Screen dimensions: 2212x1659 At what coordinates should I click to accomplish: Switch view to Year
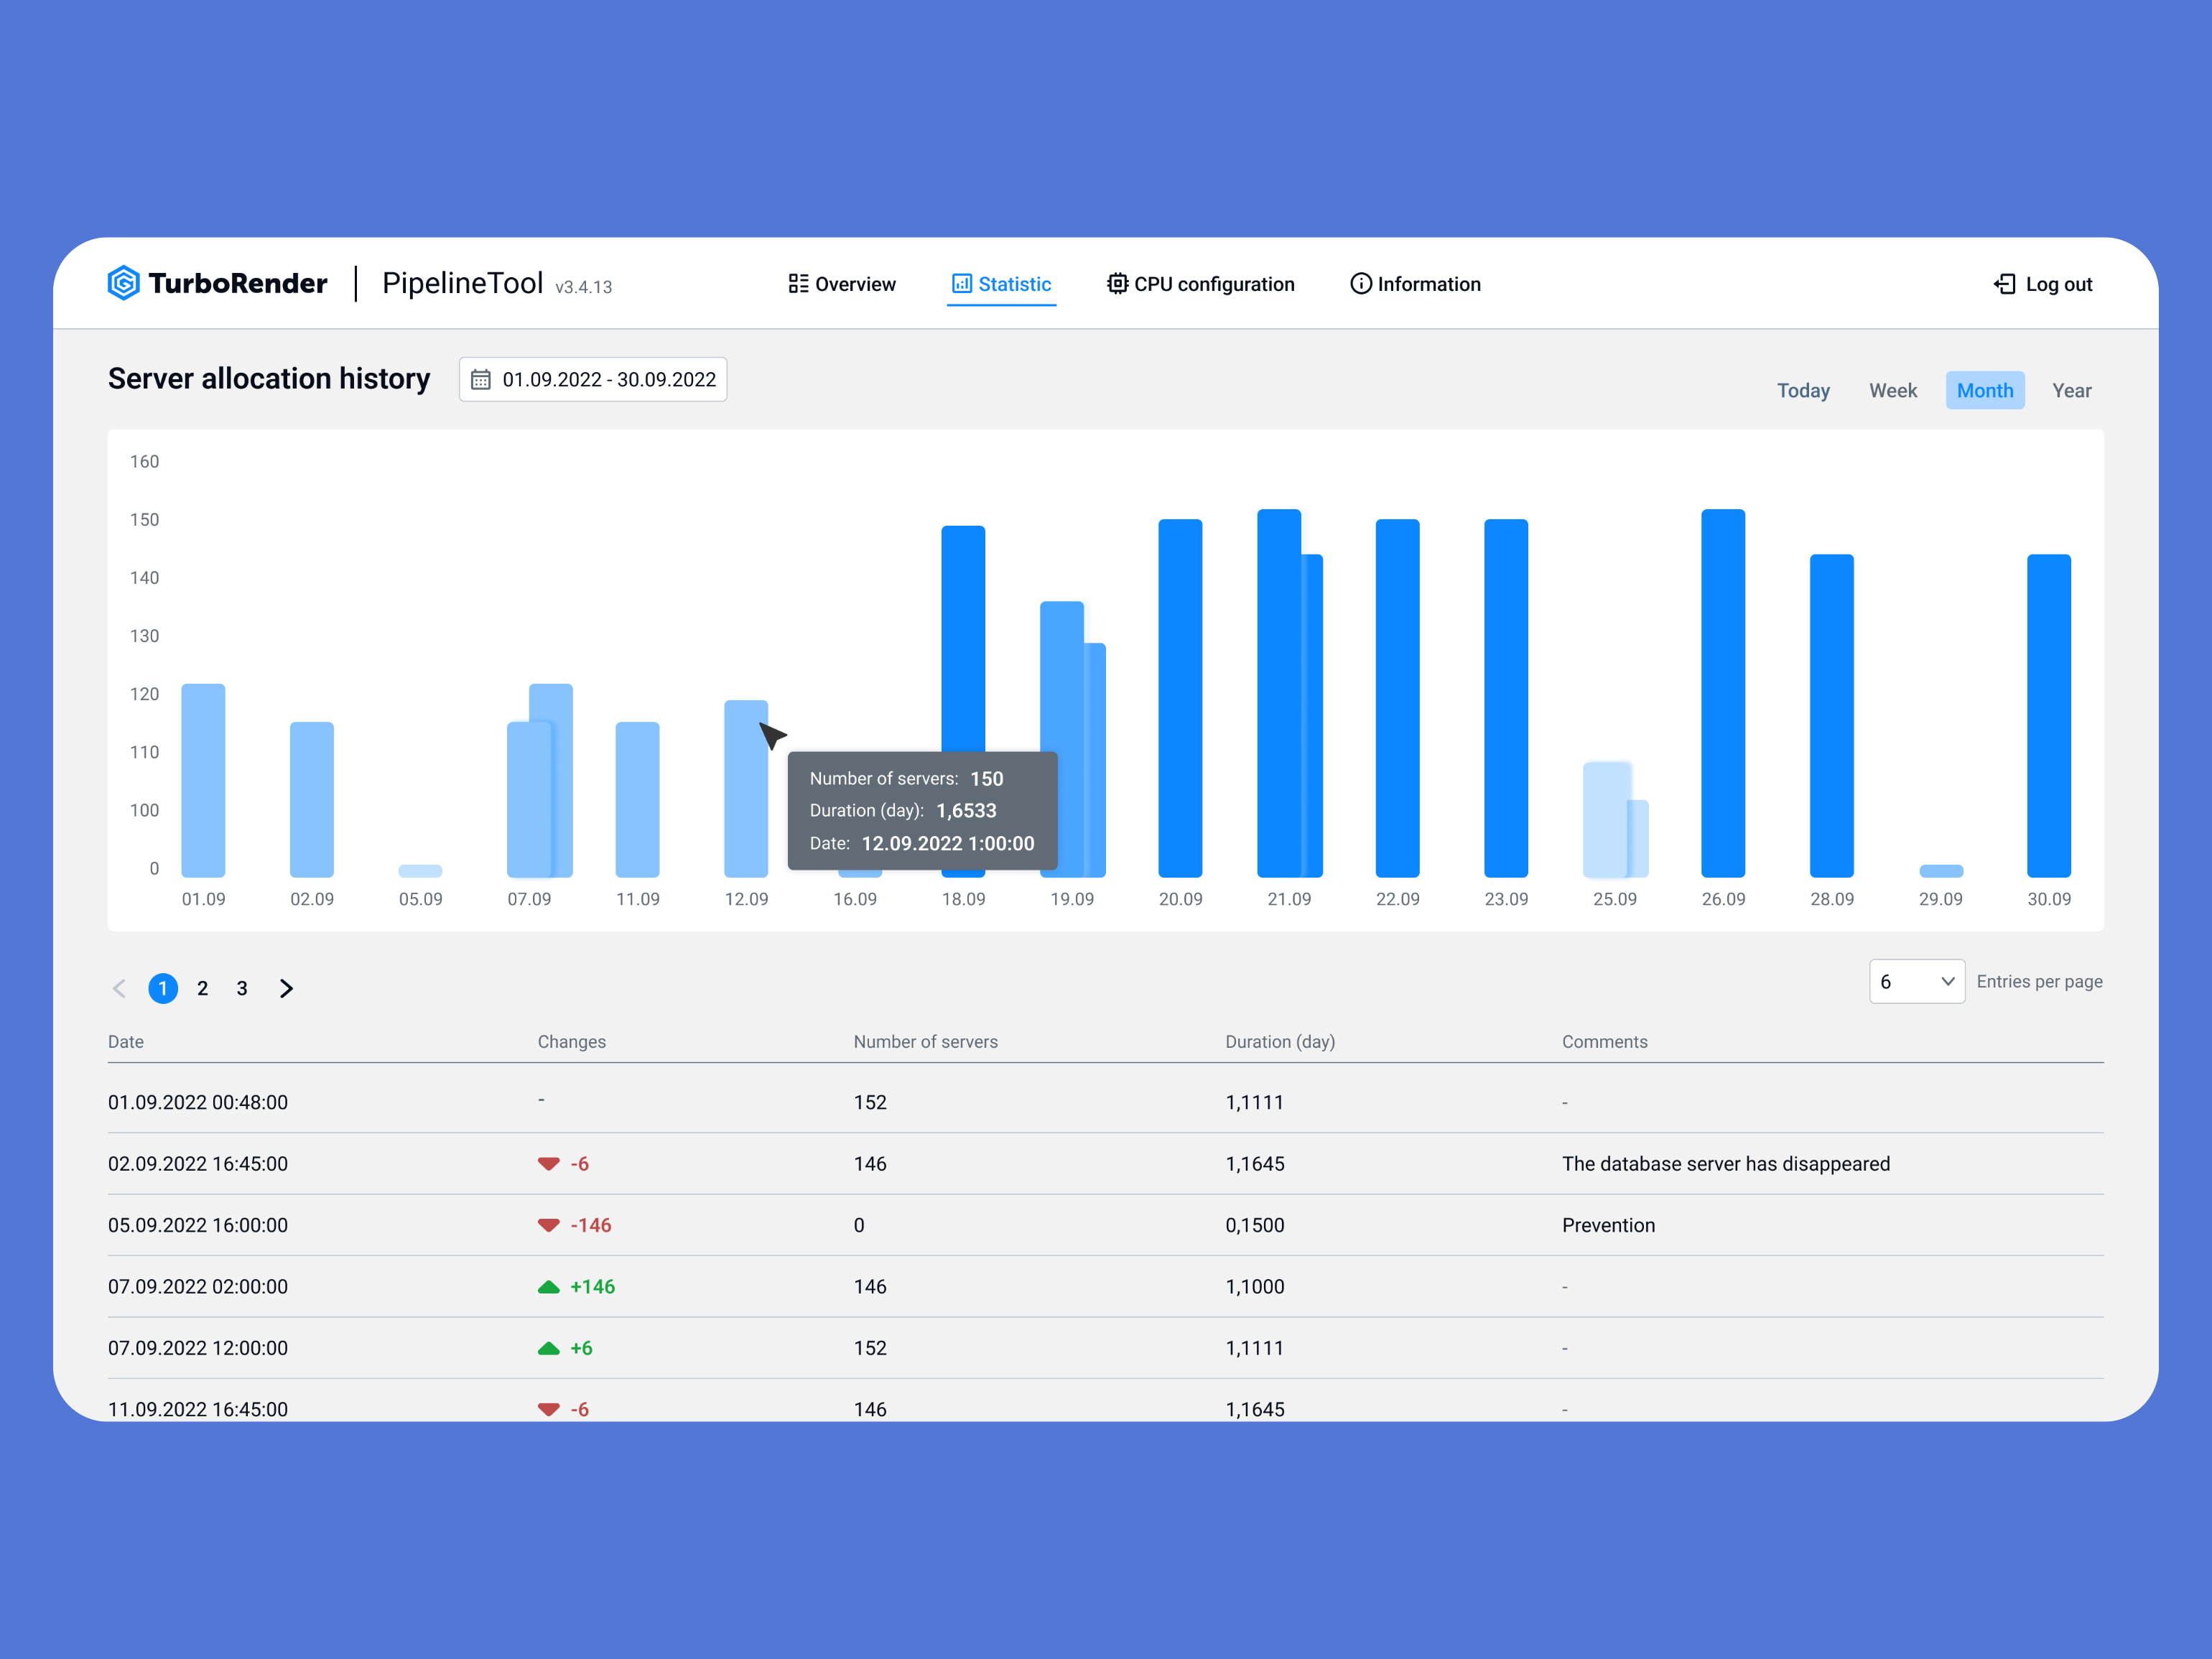click(2071, 390)
